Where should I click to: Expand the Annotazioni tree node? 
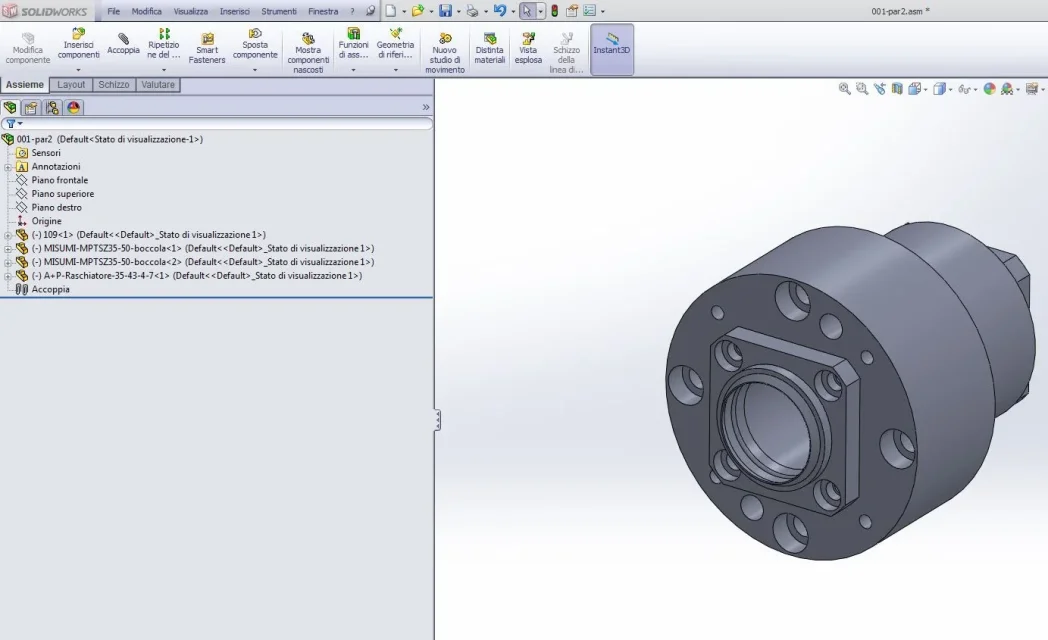point(8,167)
